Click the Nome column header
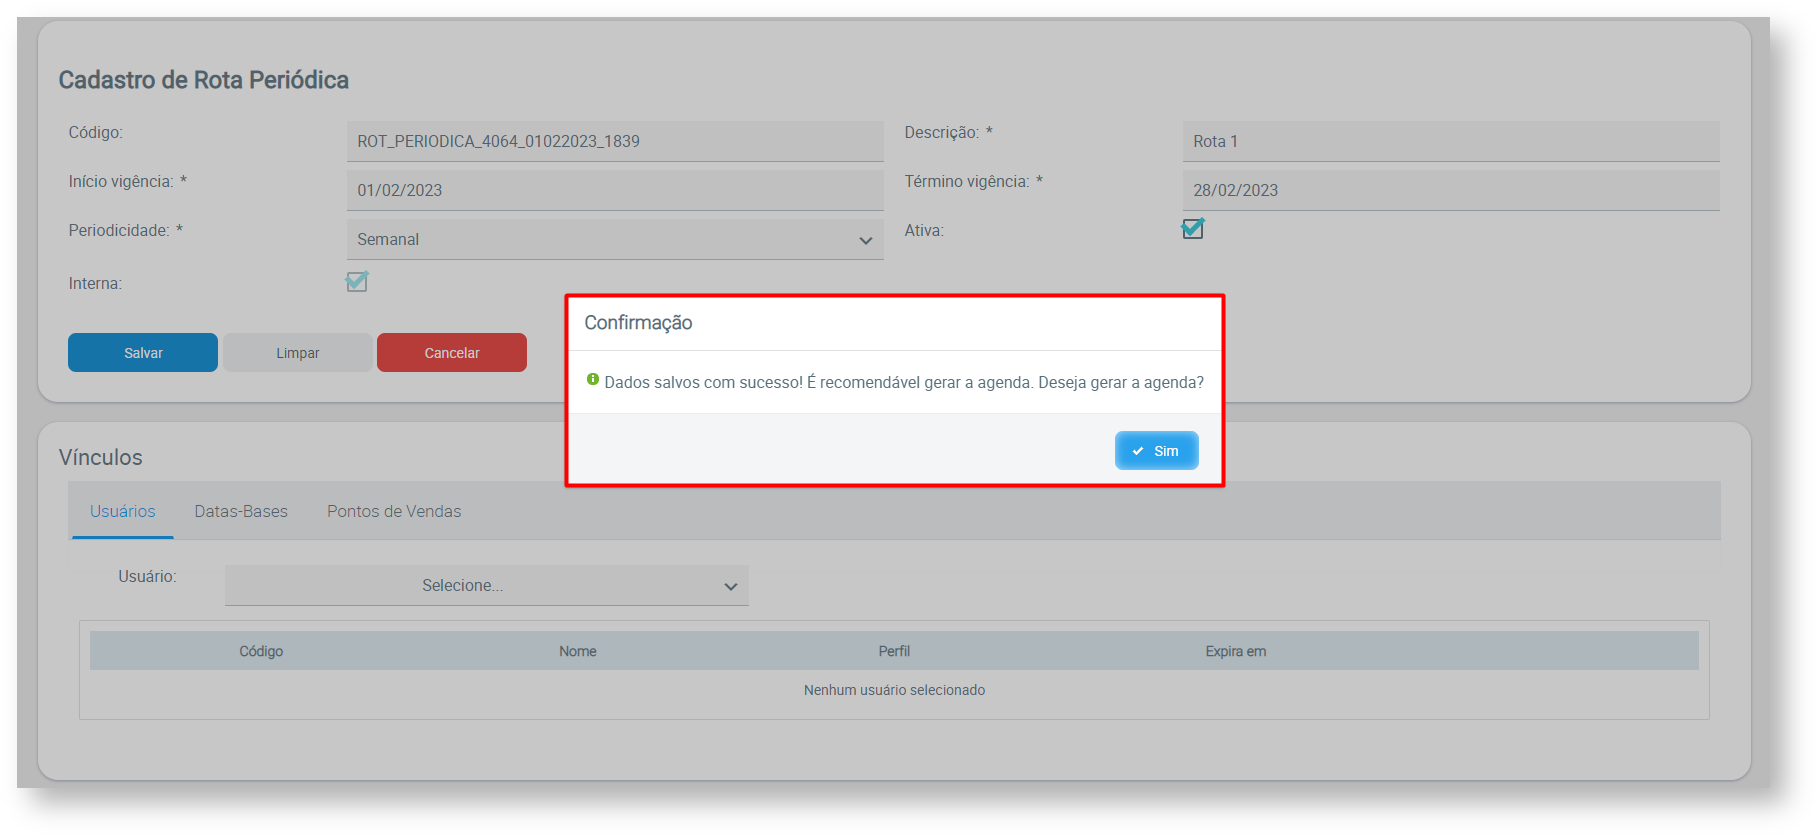Image resolution: width=1818 pixels, height=836 pixels. (x=578, y=651)
